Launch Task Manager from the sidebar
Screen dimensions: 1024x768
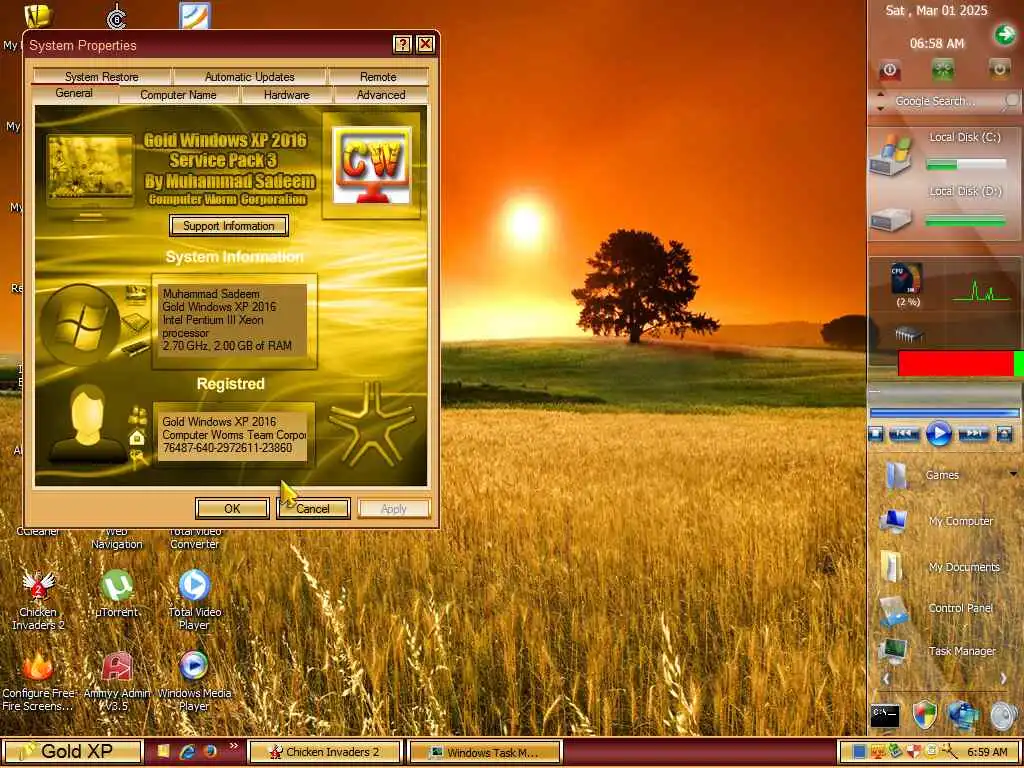pyautogui.click(x=938, y=651)
